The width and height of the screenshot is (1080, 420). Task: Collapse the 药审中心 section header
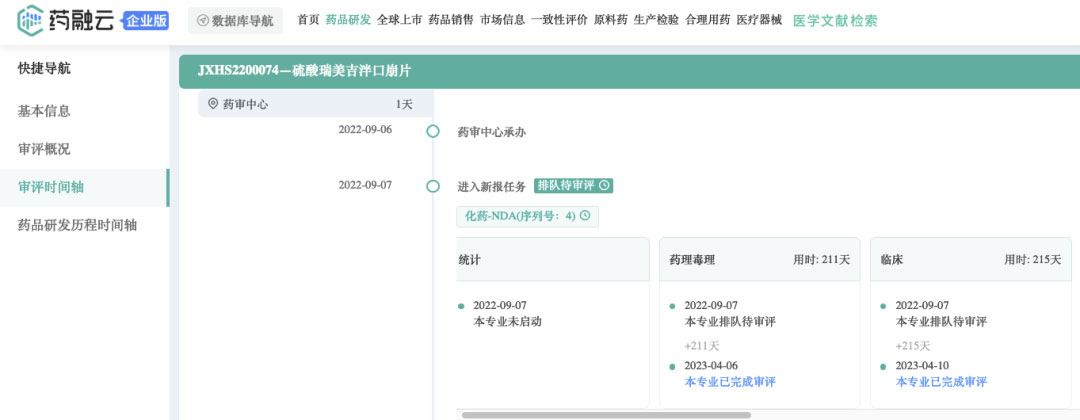pos(315,104)
